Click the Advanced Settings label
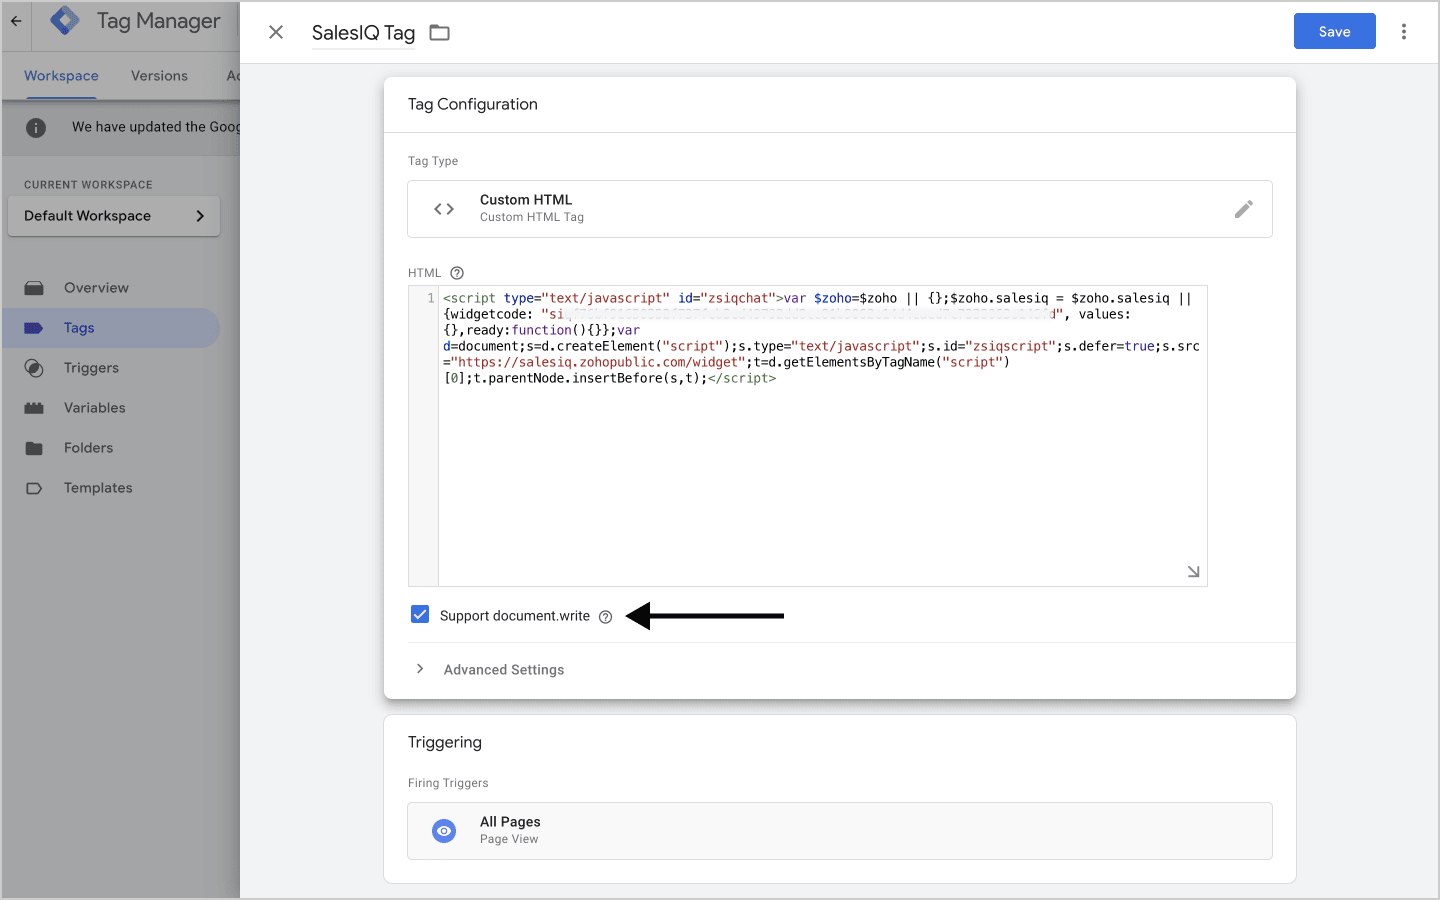Image resolution: width=1440 pixels, height=900 pixels. tap(503, 670)
